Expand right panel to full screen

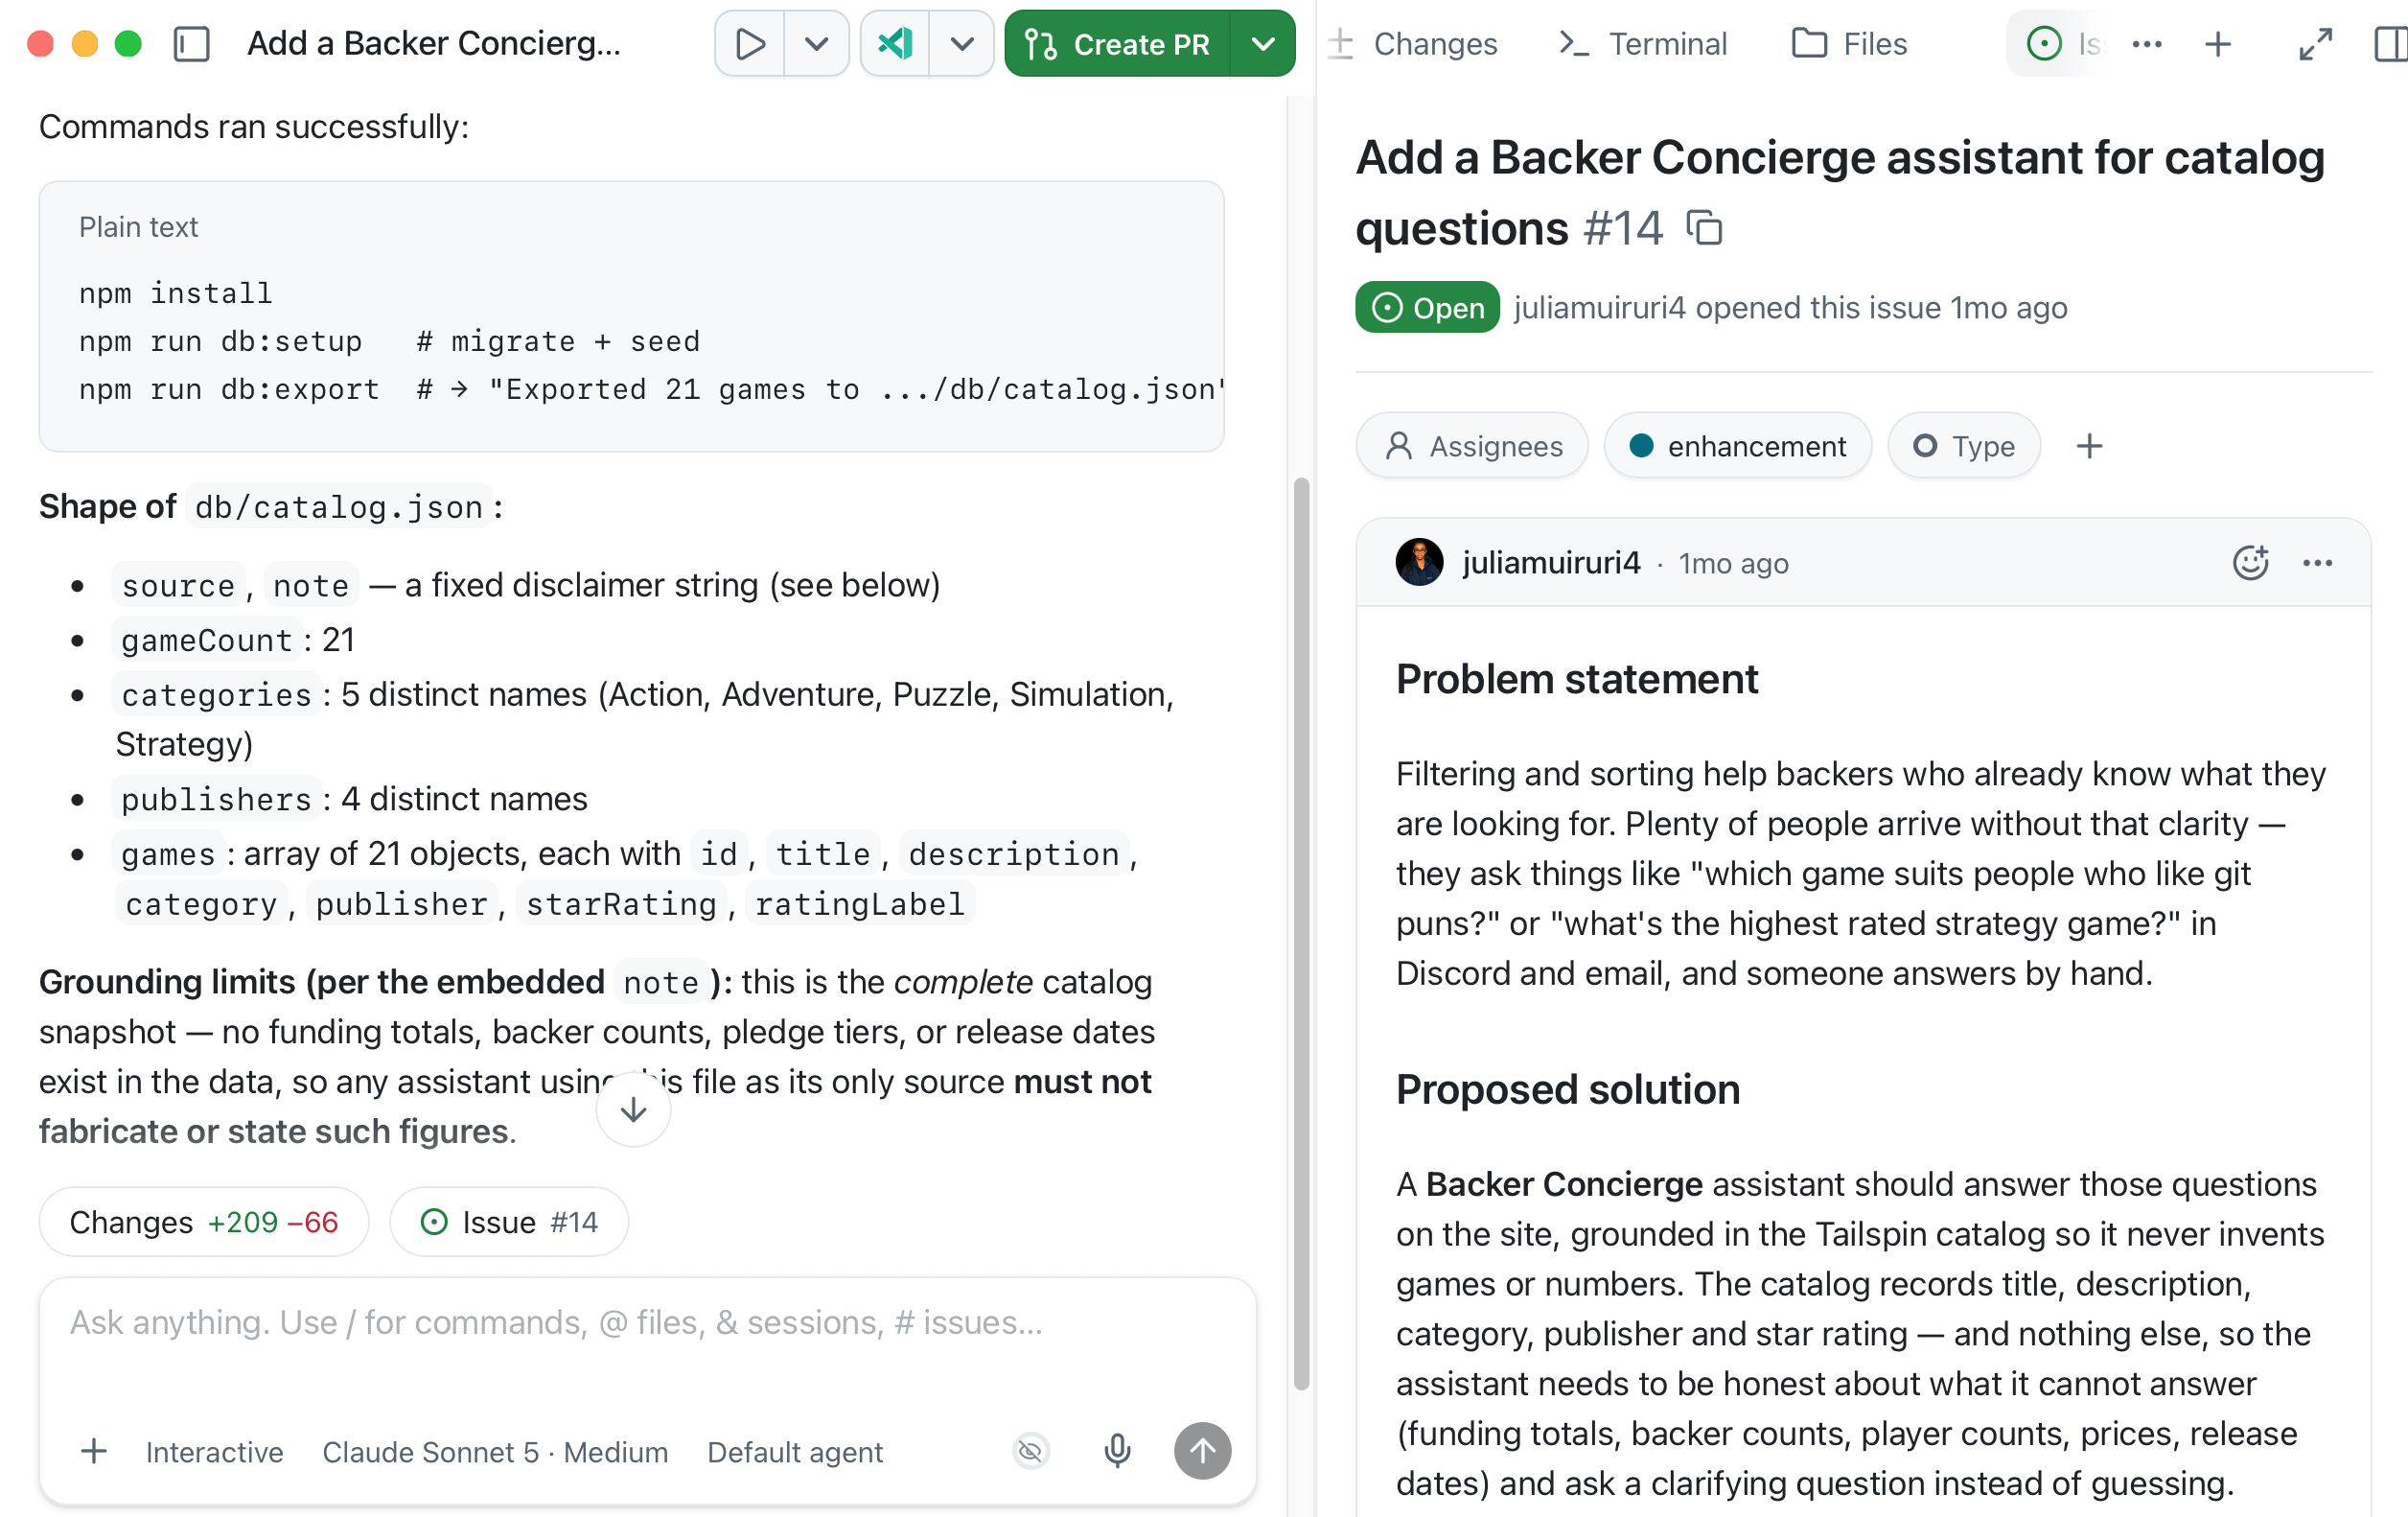tap(2315, 44)
